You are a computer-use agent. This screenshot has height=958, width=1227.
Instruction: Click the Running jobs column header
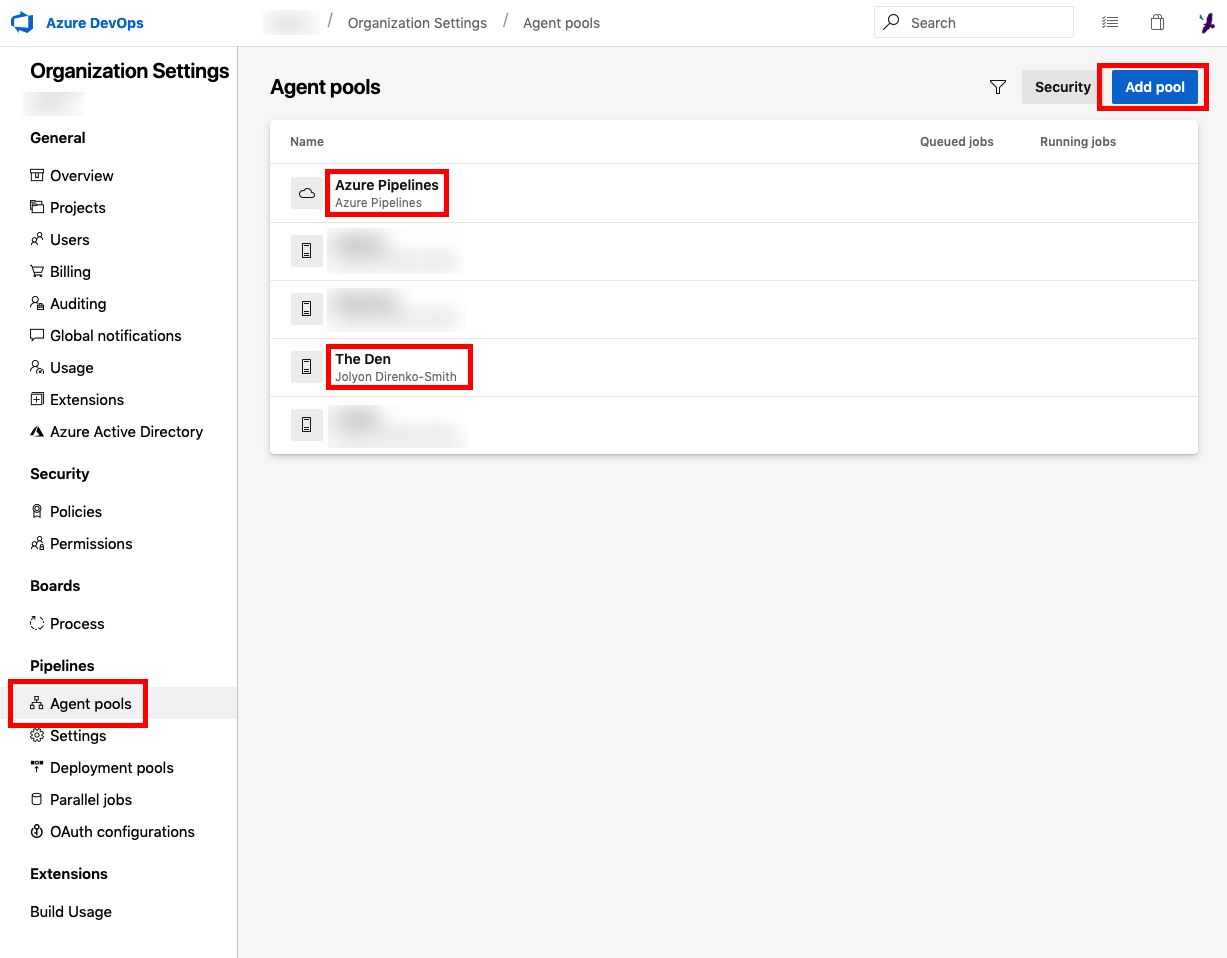pos(1078,142)
